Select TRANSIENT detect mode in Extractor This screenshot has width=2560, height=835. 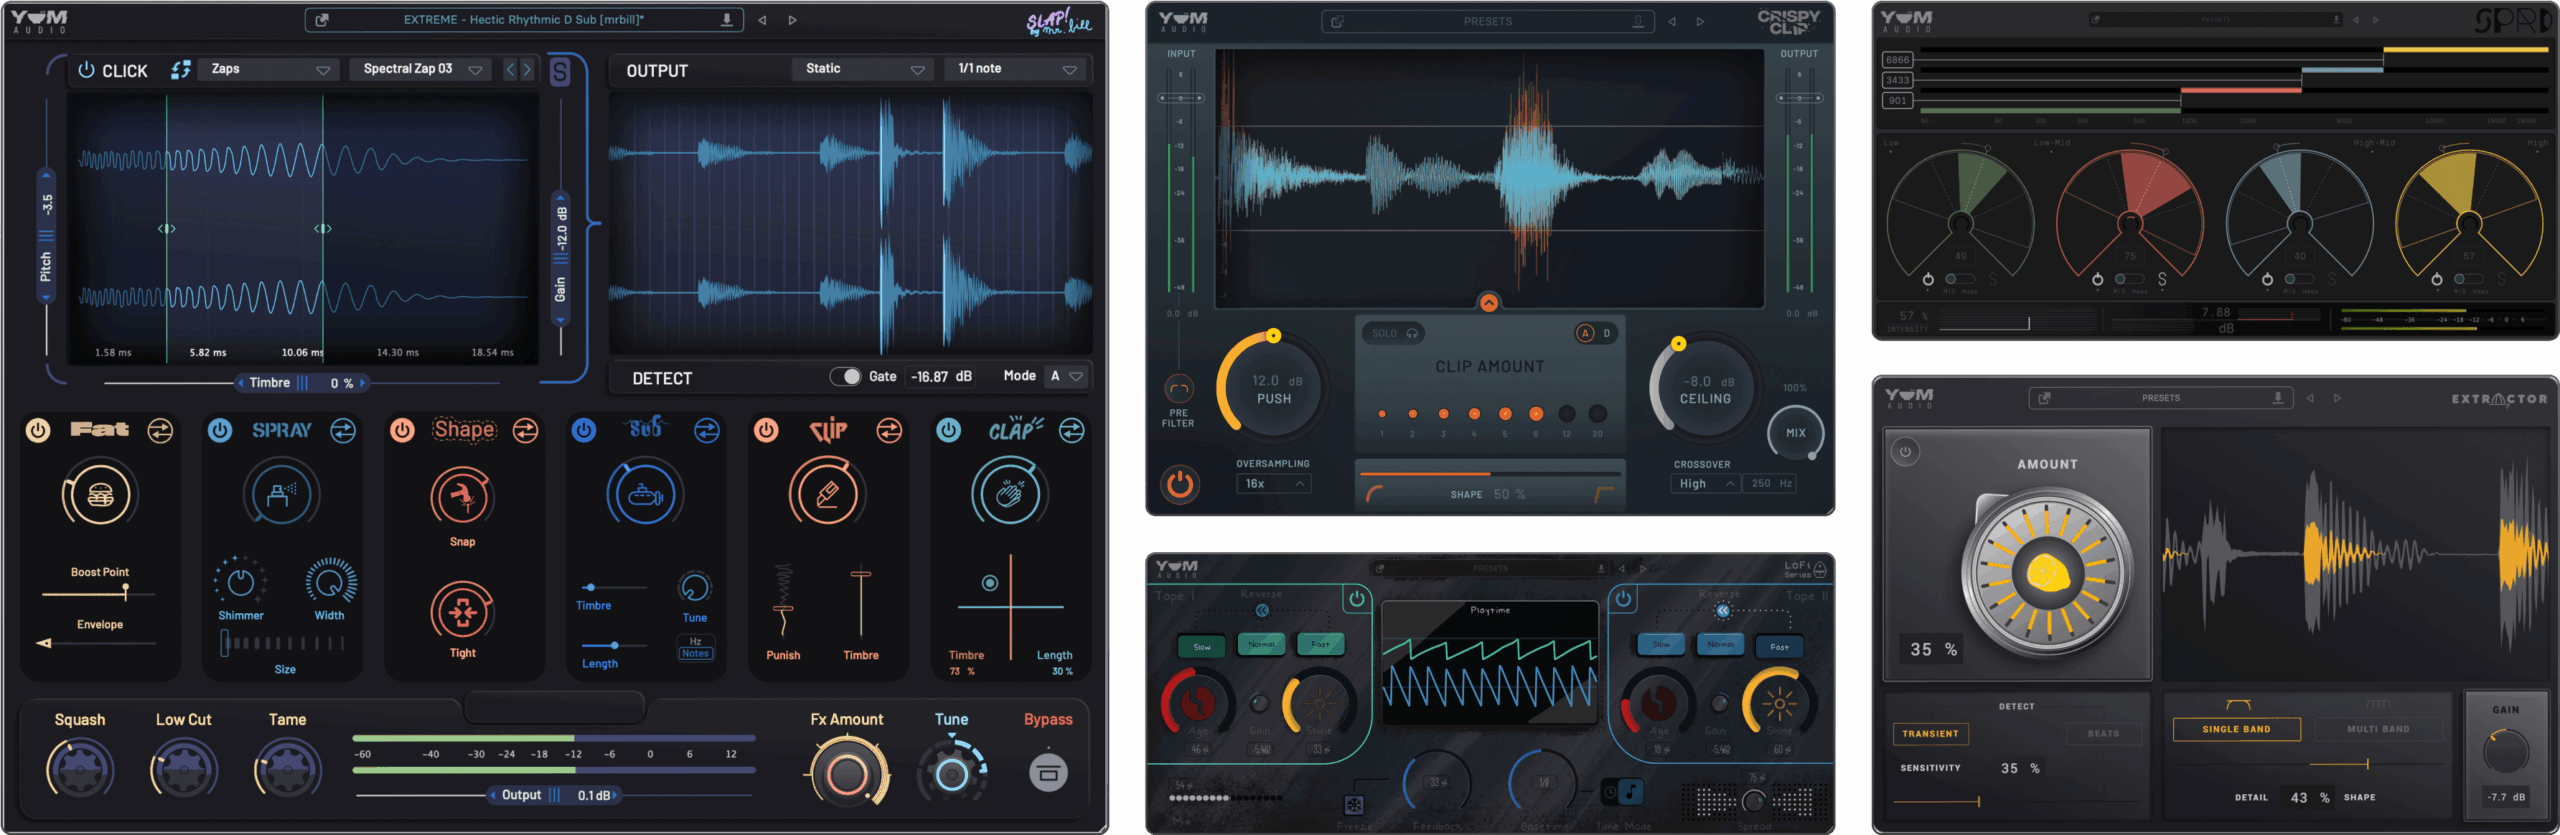point(1930,734)
